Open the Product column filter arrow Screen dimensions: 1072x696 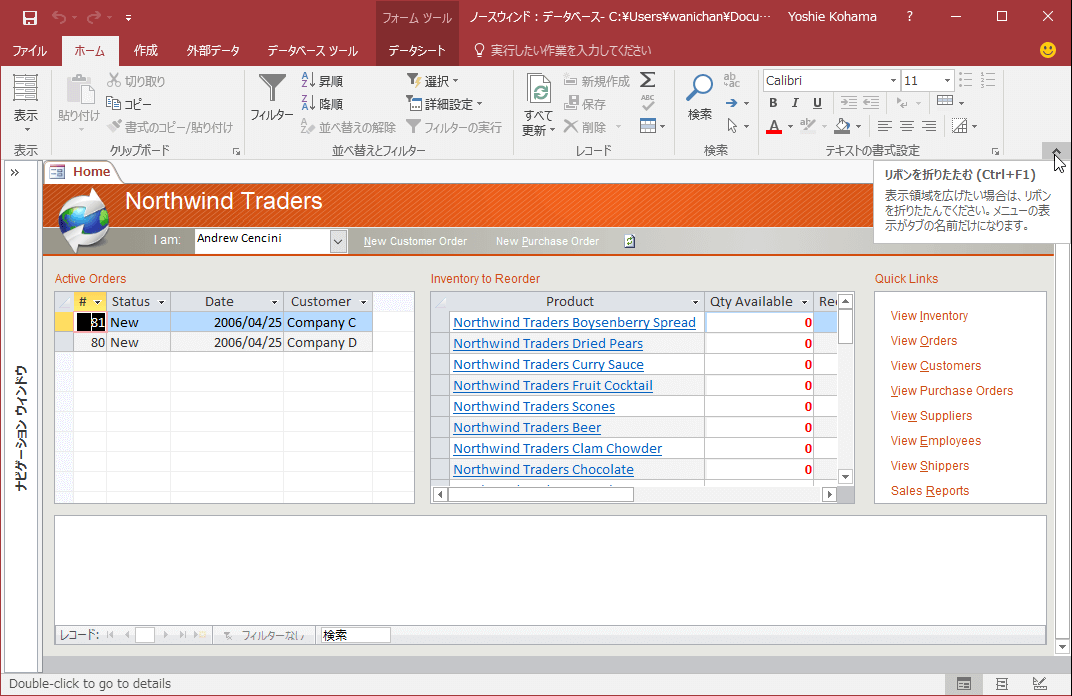point(695,302)
